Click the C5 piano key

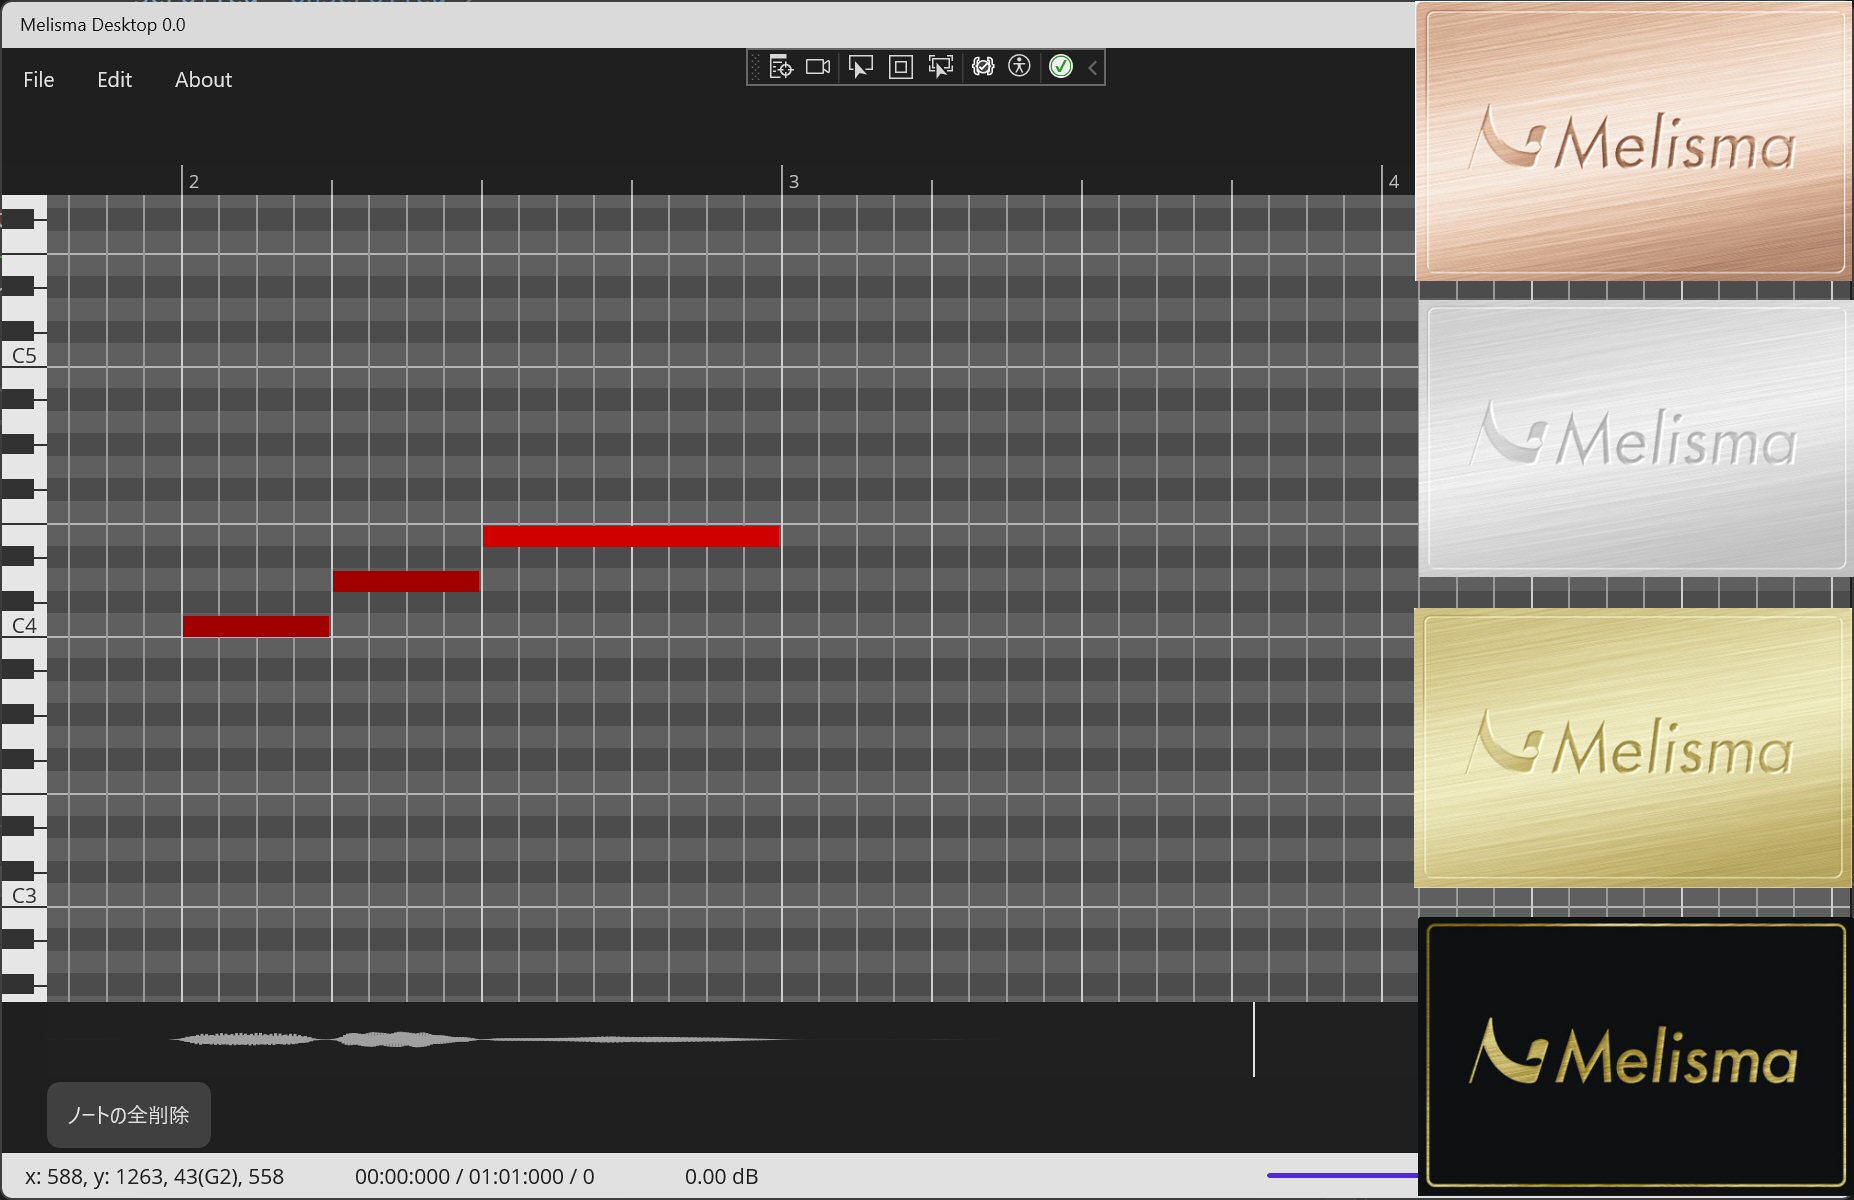click(x=24, y=356)
